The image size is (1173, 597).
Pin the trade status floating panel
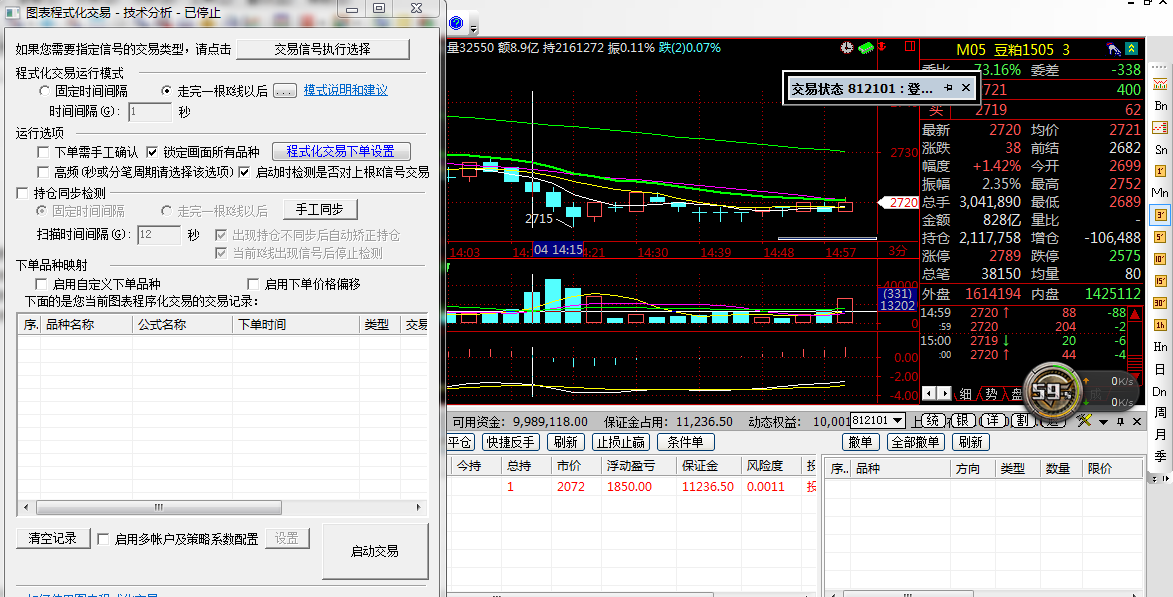[x=948, y=88]
